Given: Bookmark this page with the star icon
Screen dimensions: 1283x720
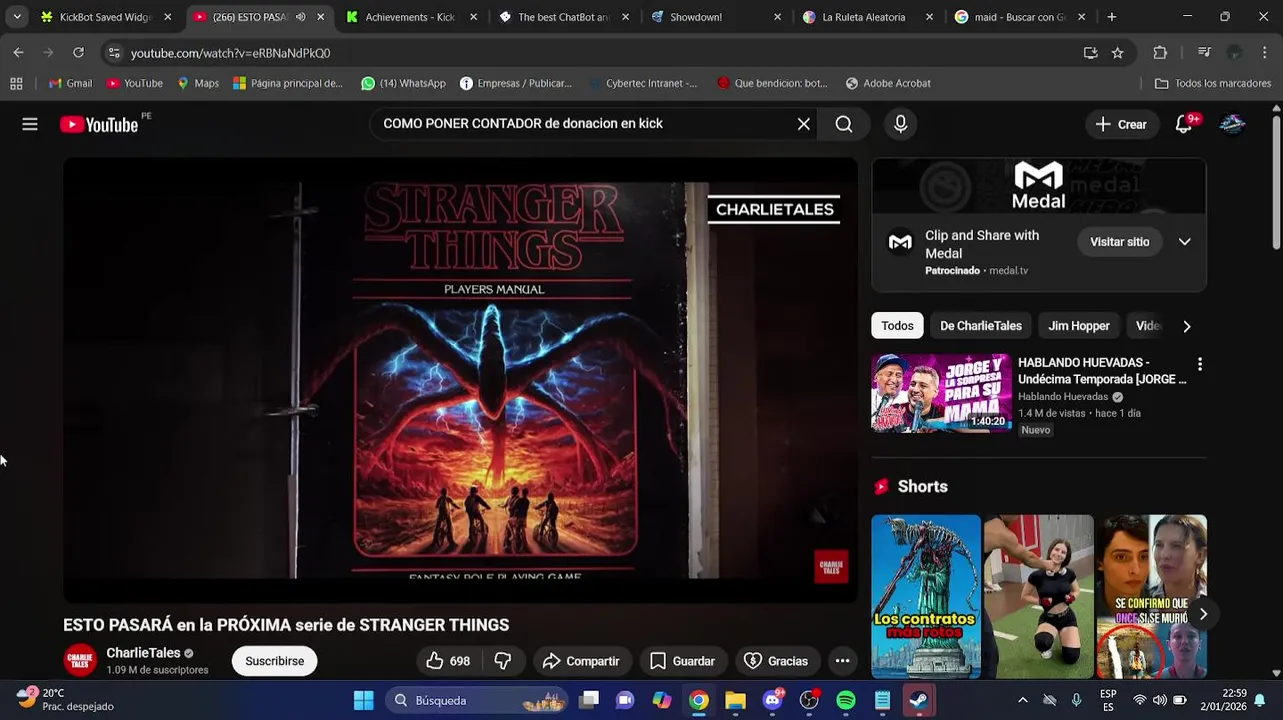Looking at the screenshot, I should (1117, 53).
